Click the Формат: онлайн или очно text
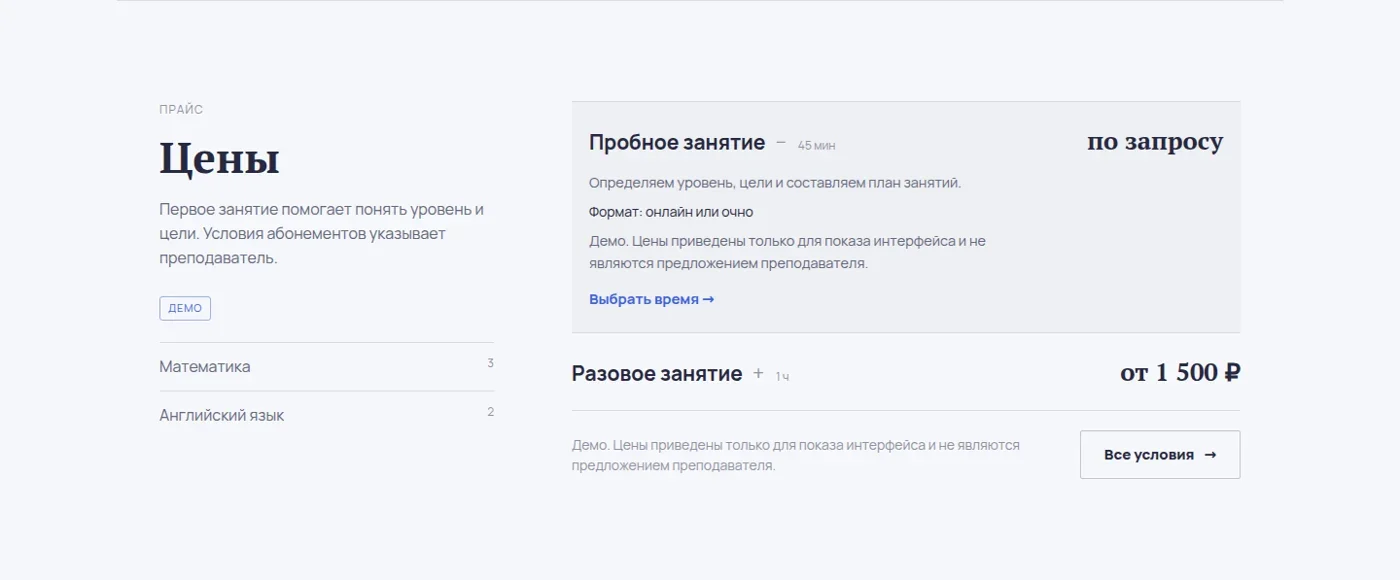The width and height of the screenshot is (1400, 580). pyautogui.click(x=671, y=212)
